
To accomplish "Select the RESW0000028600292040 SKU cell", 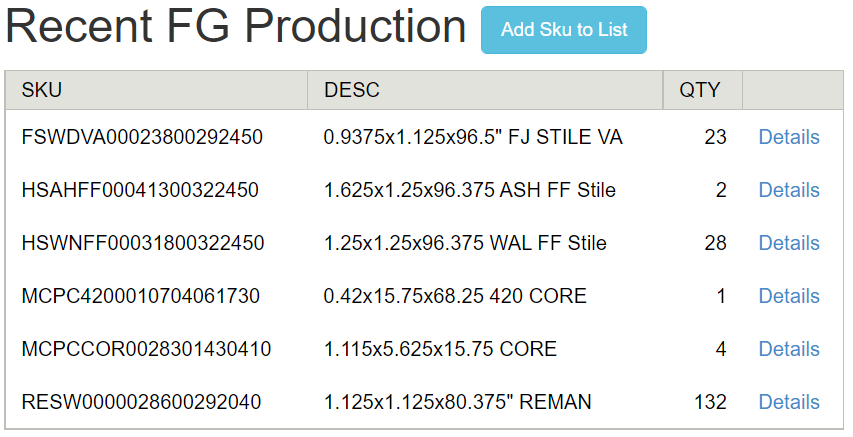I will click(x=141, y=402).
